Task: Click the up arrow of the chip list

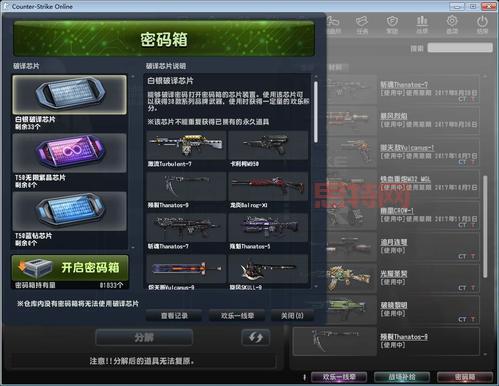Action: click(133, 77)
